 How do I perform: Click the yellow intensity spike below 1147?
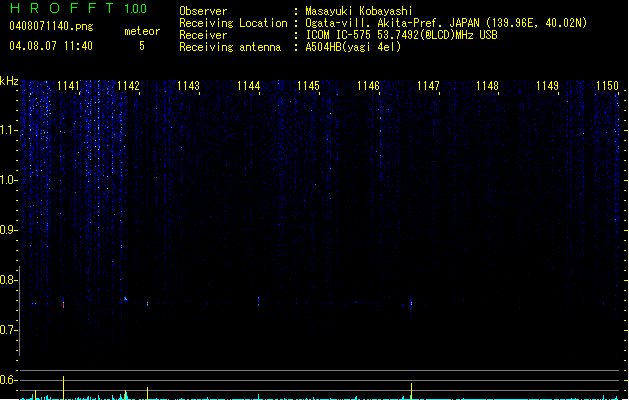[411, 391]
